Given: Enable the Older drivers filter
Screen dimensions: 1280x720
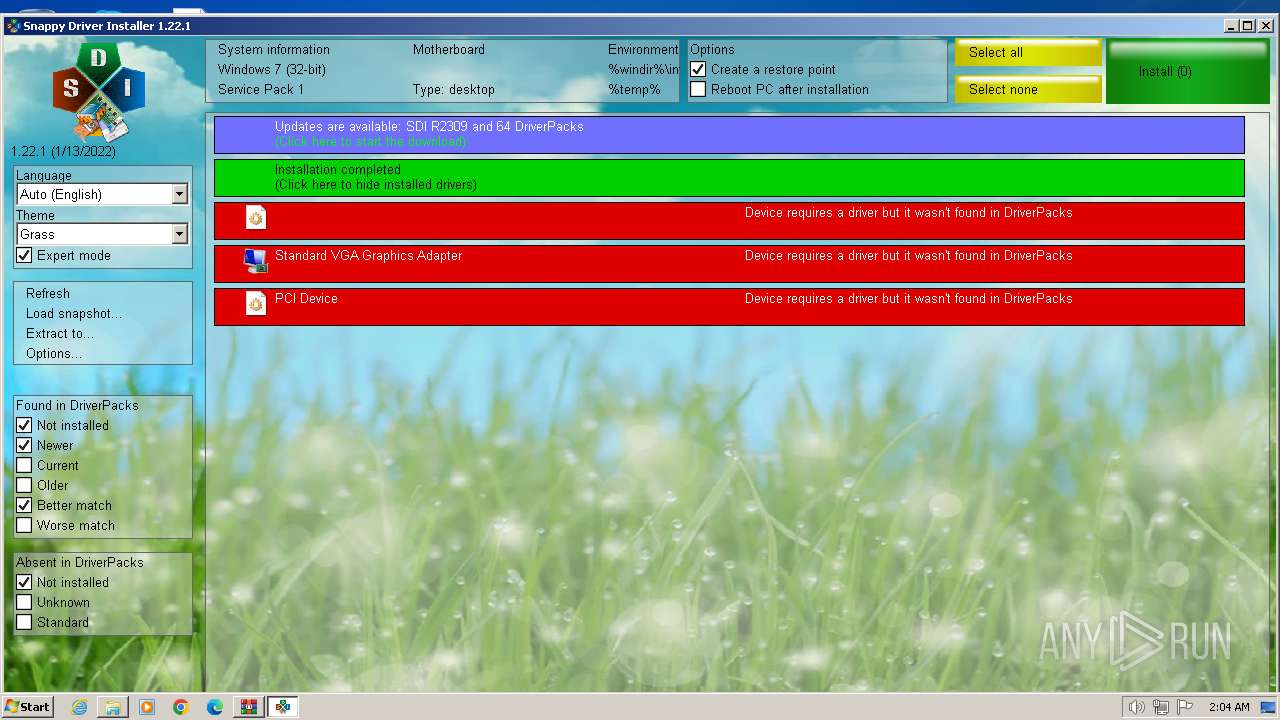Looking at the screenshot, I should [x=24, y=486].
